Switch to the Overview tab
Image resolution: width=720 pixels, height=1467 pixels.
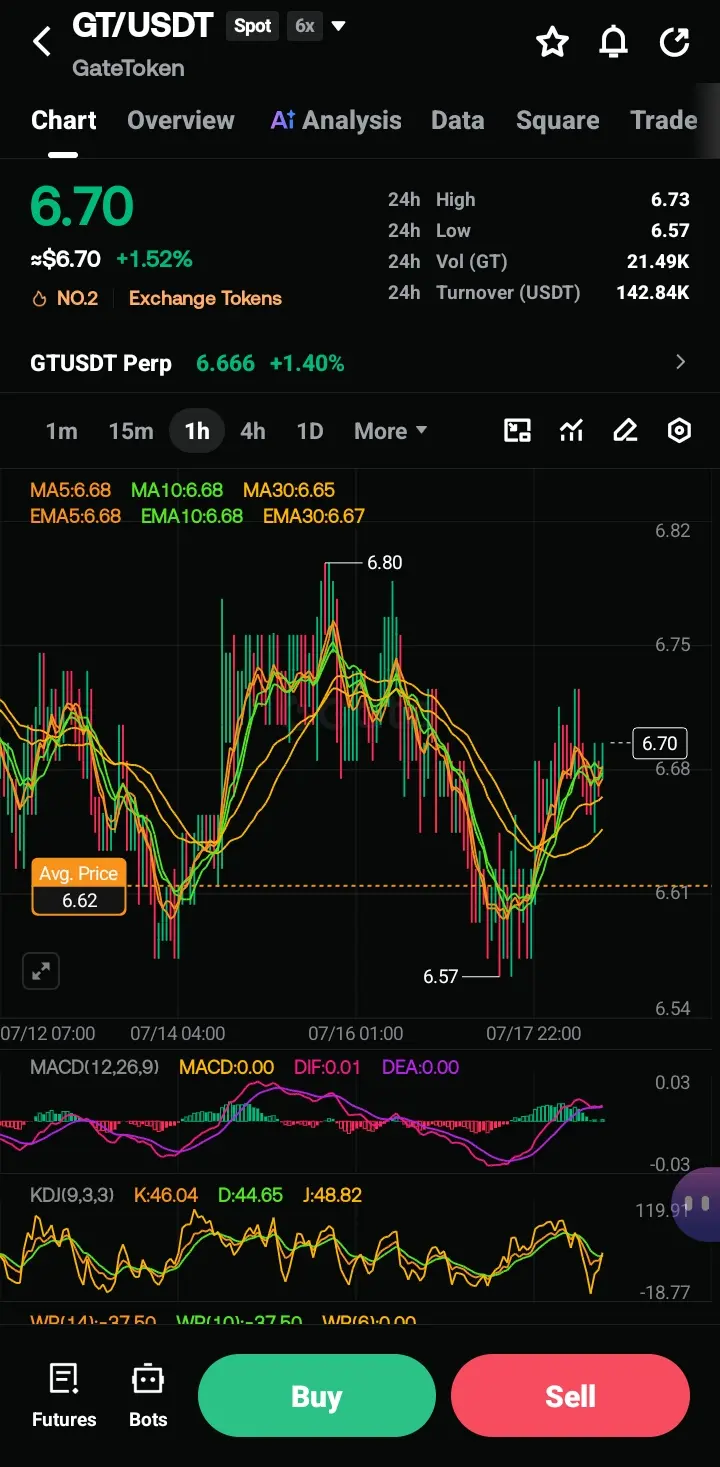click(x=181, y=120)
